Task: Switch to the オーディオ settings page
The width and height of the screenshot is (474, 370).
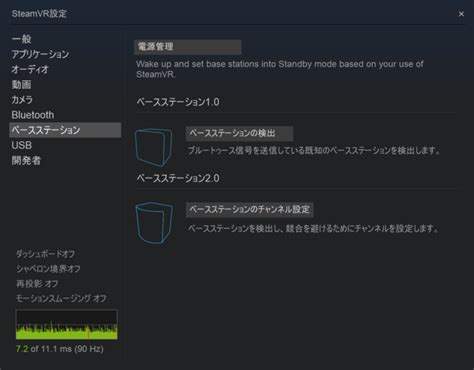Action: pyautogui.click(x=30, y=69)
